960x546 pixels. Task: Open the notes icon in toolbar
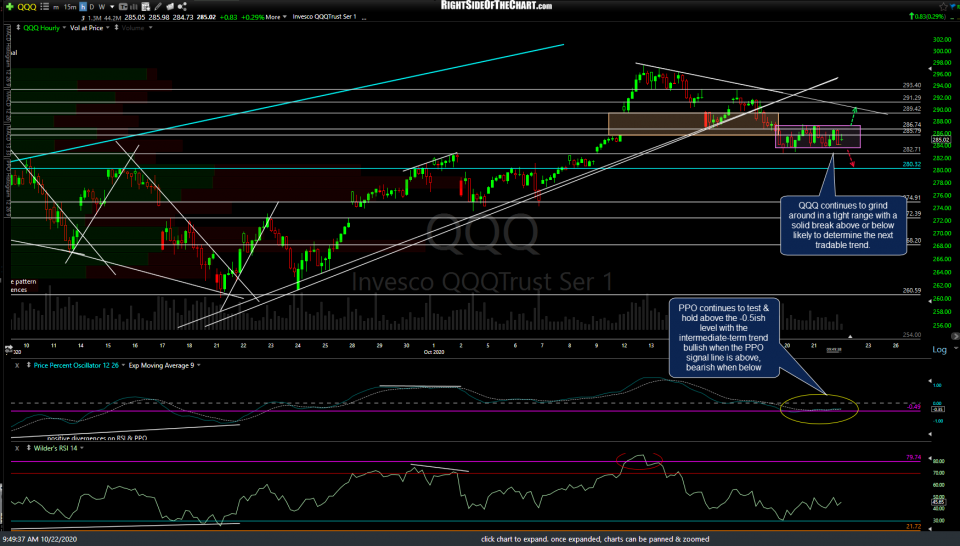[146, 7]
